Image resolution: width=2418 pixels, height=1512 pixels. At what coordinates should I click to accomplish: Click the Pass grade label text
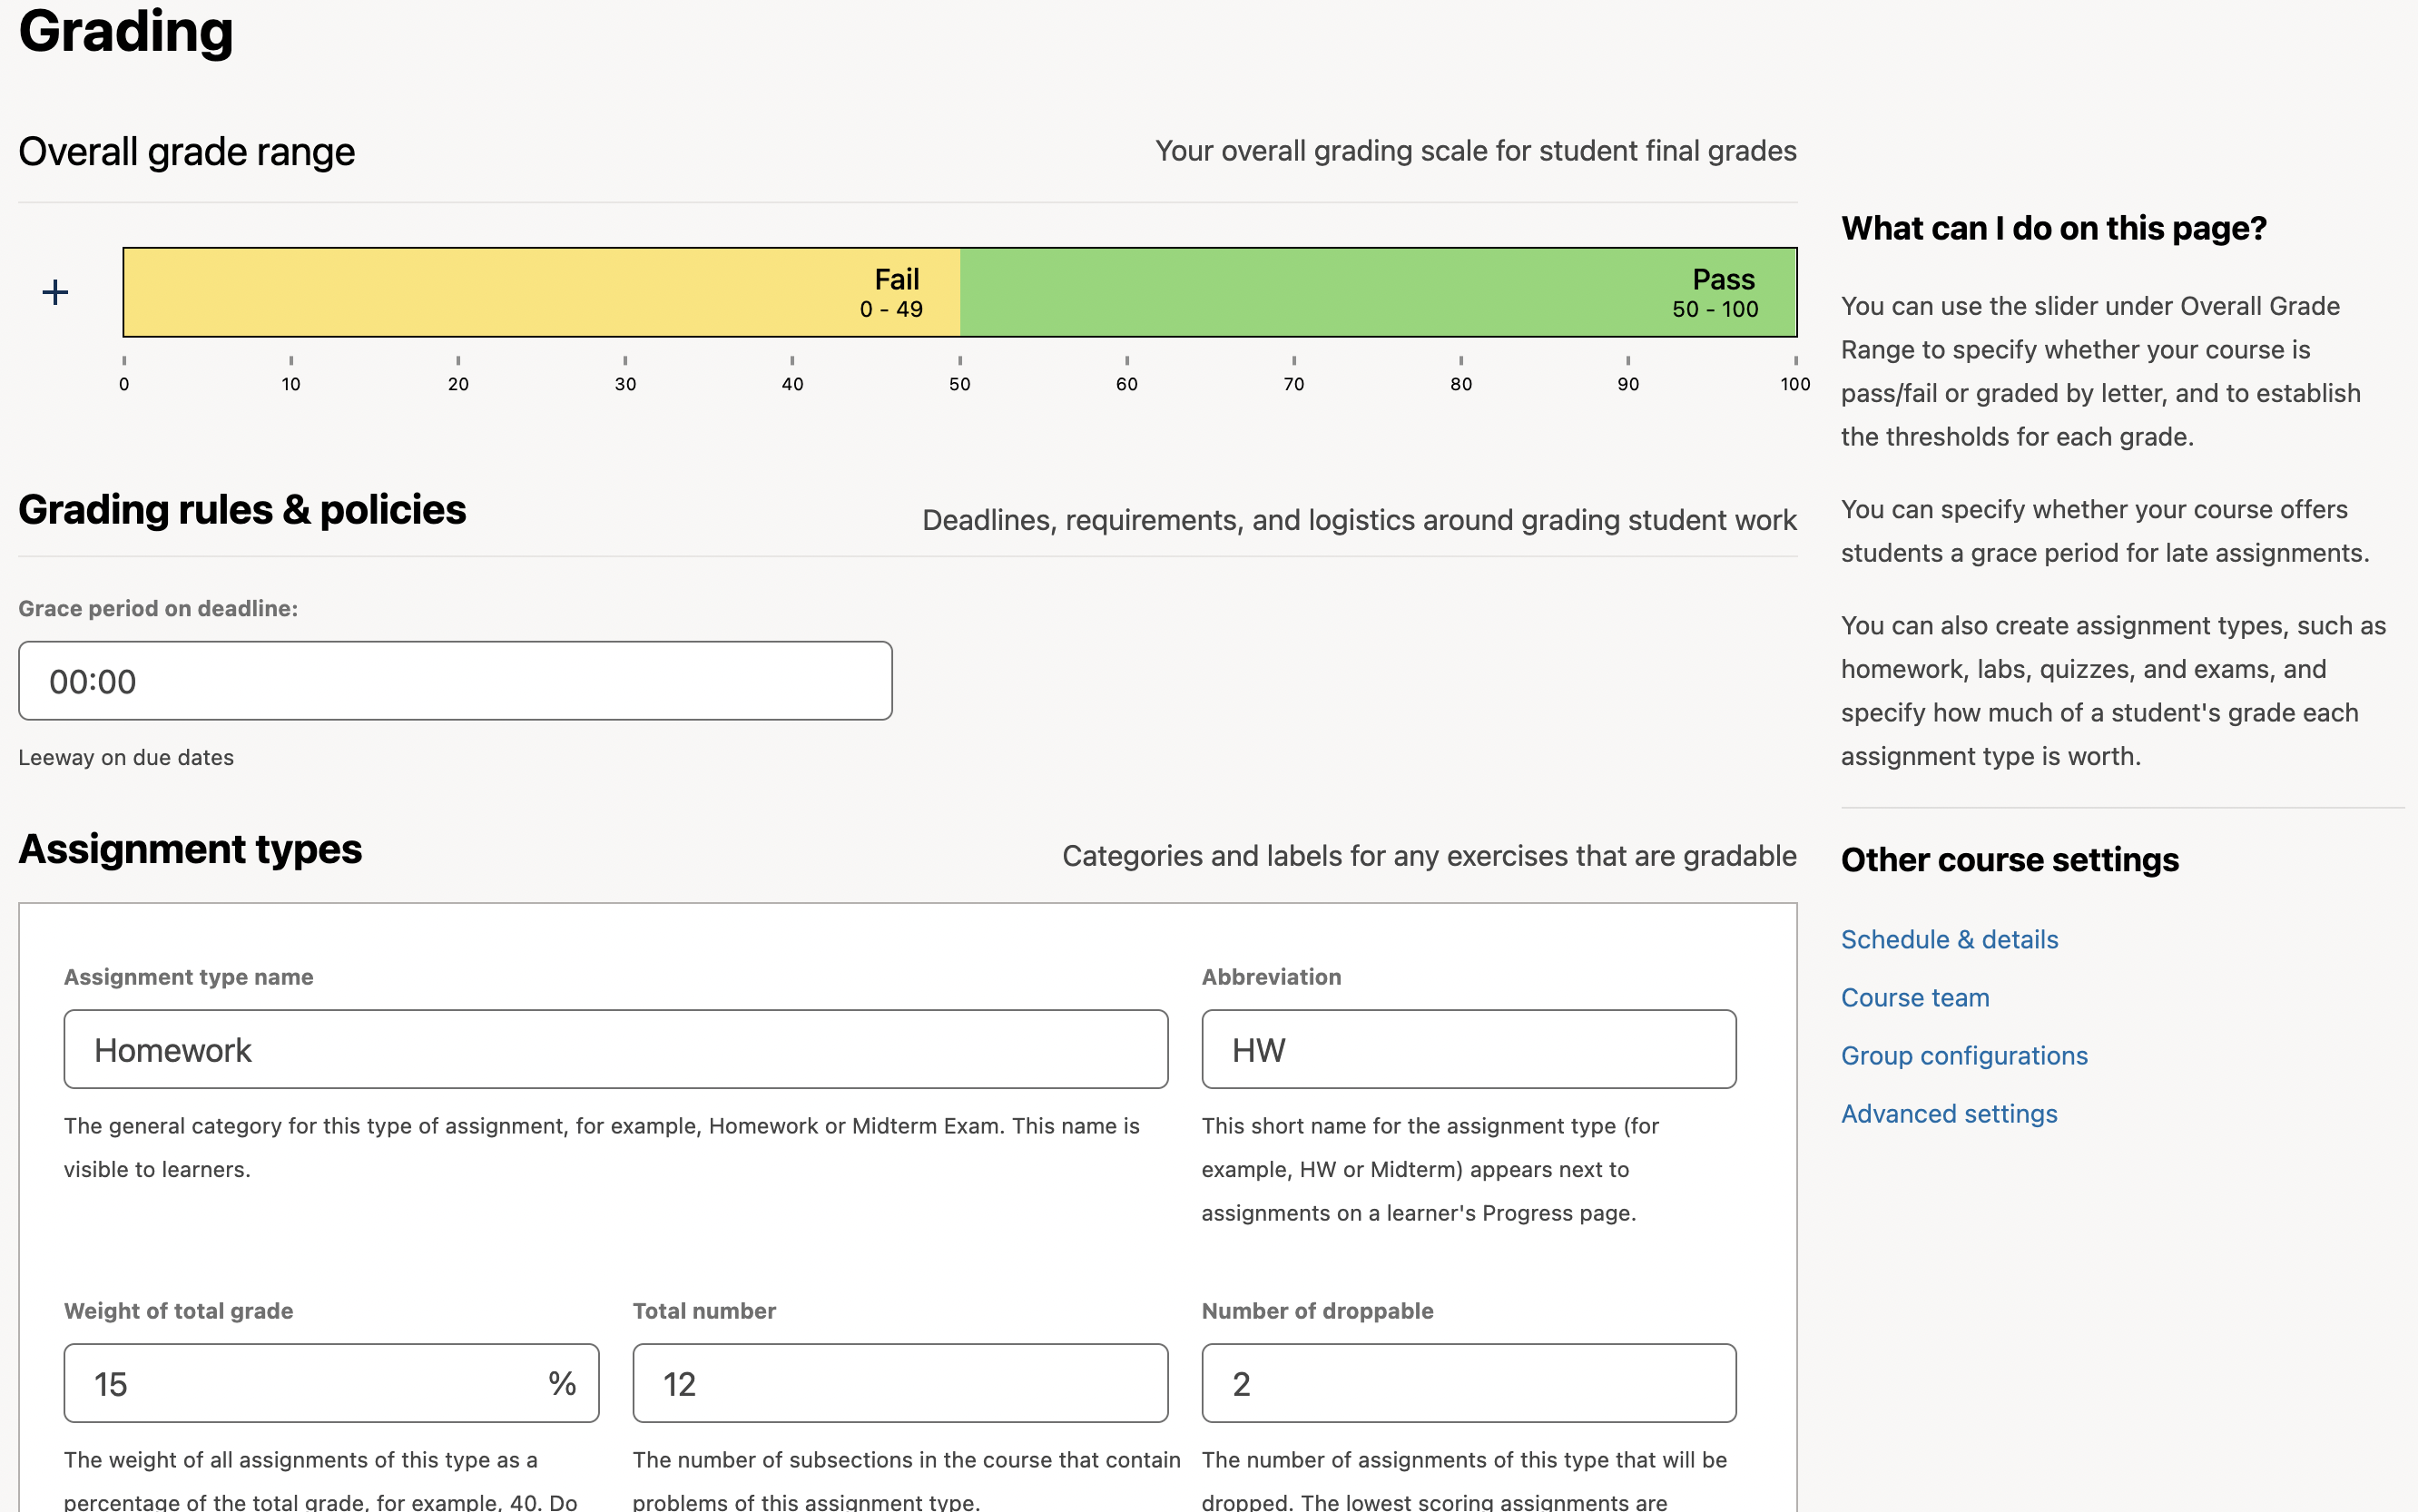click(1723, 279)
